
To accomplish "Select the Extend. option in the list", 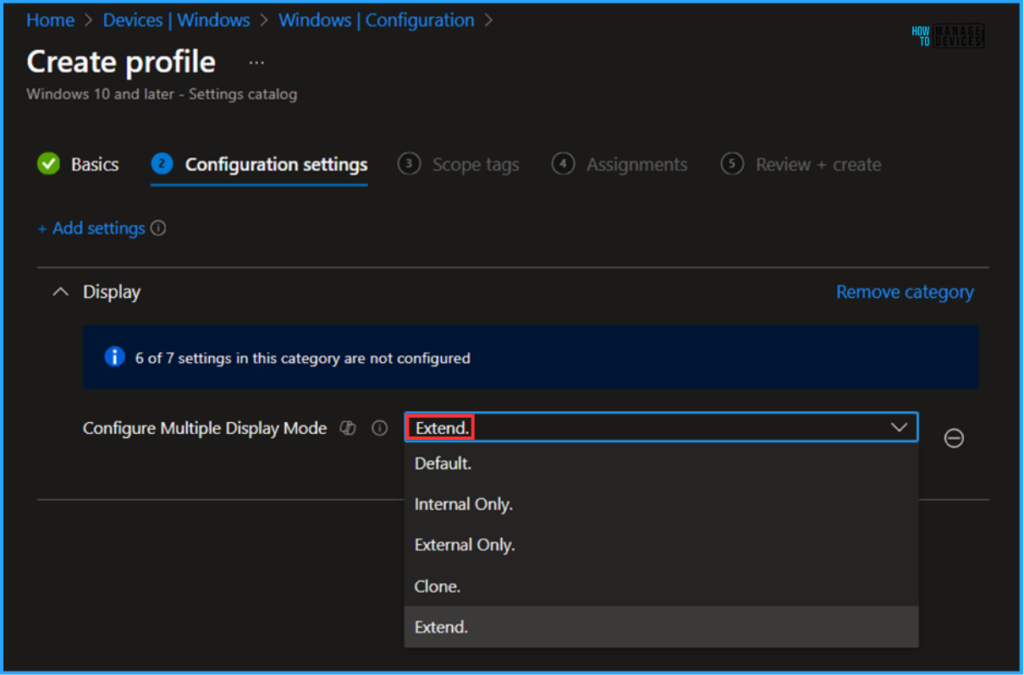I will (661, 627).
